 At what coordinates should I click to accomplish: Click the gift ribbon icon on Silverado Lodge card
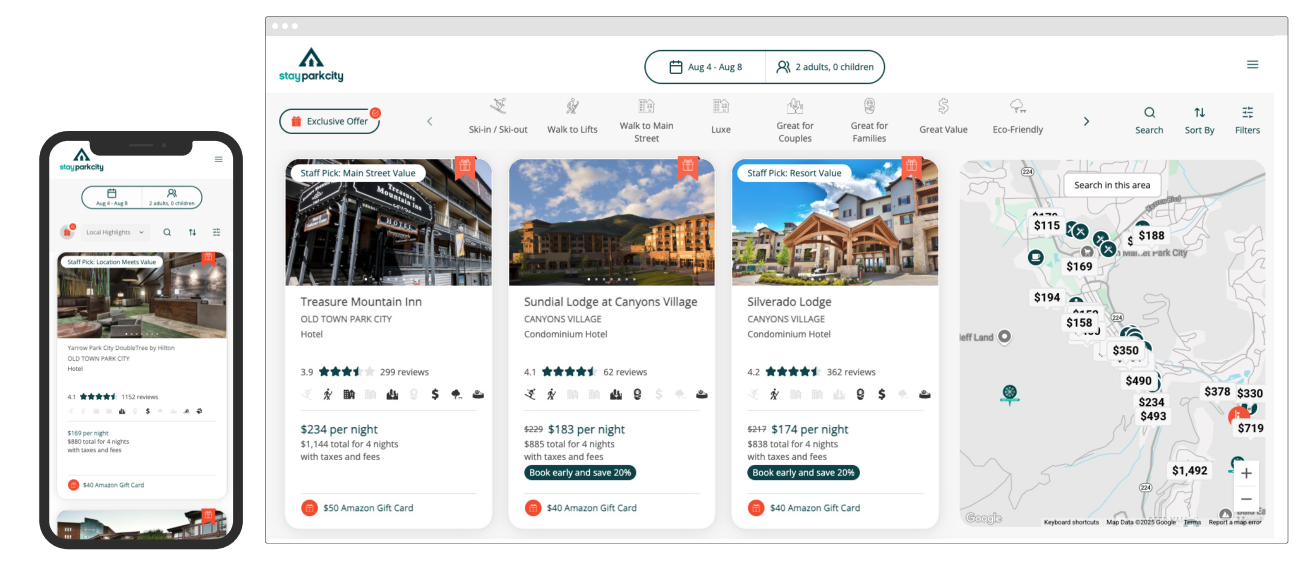click(x=911, y=167)
